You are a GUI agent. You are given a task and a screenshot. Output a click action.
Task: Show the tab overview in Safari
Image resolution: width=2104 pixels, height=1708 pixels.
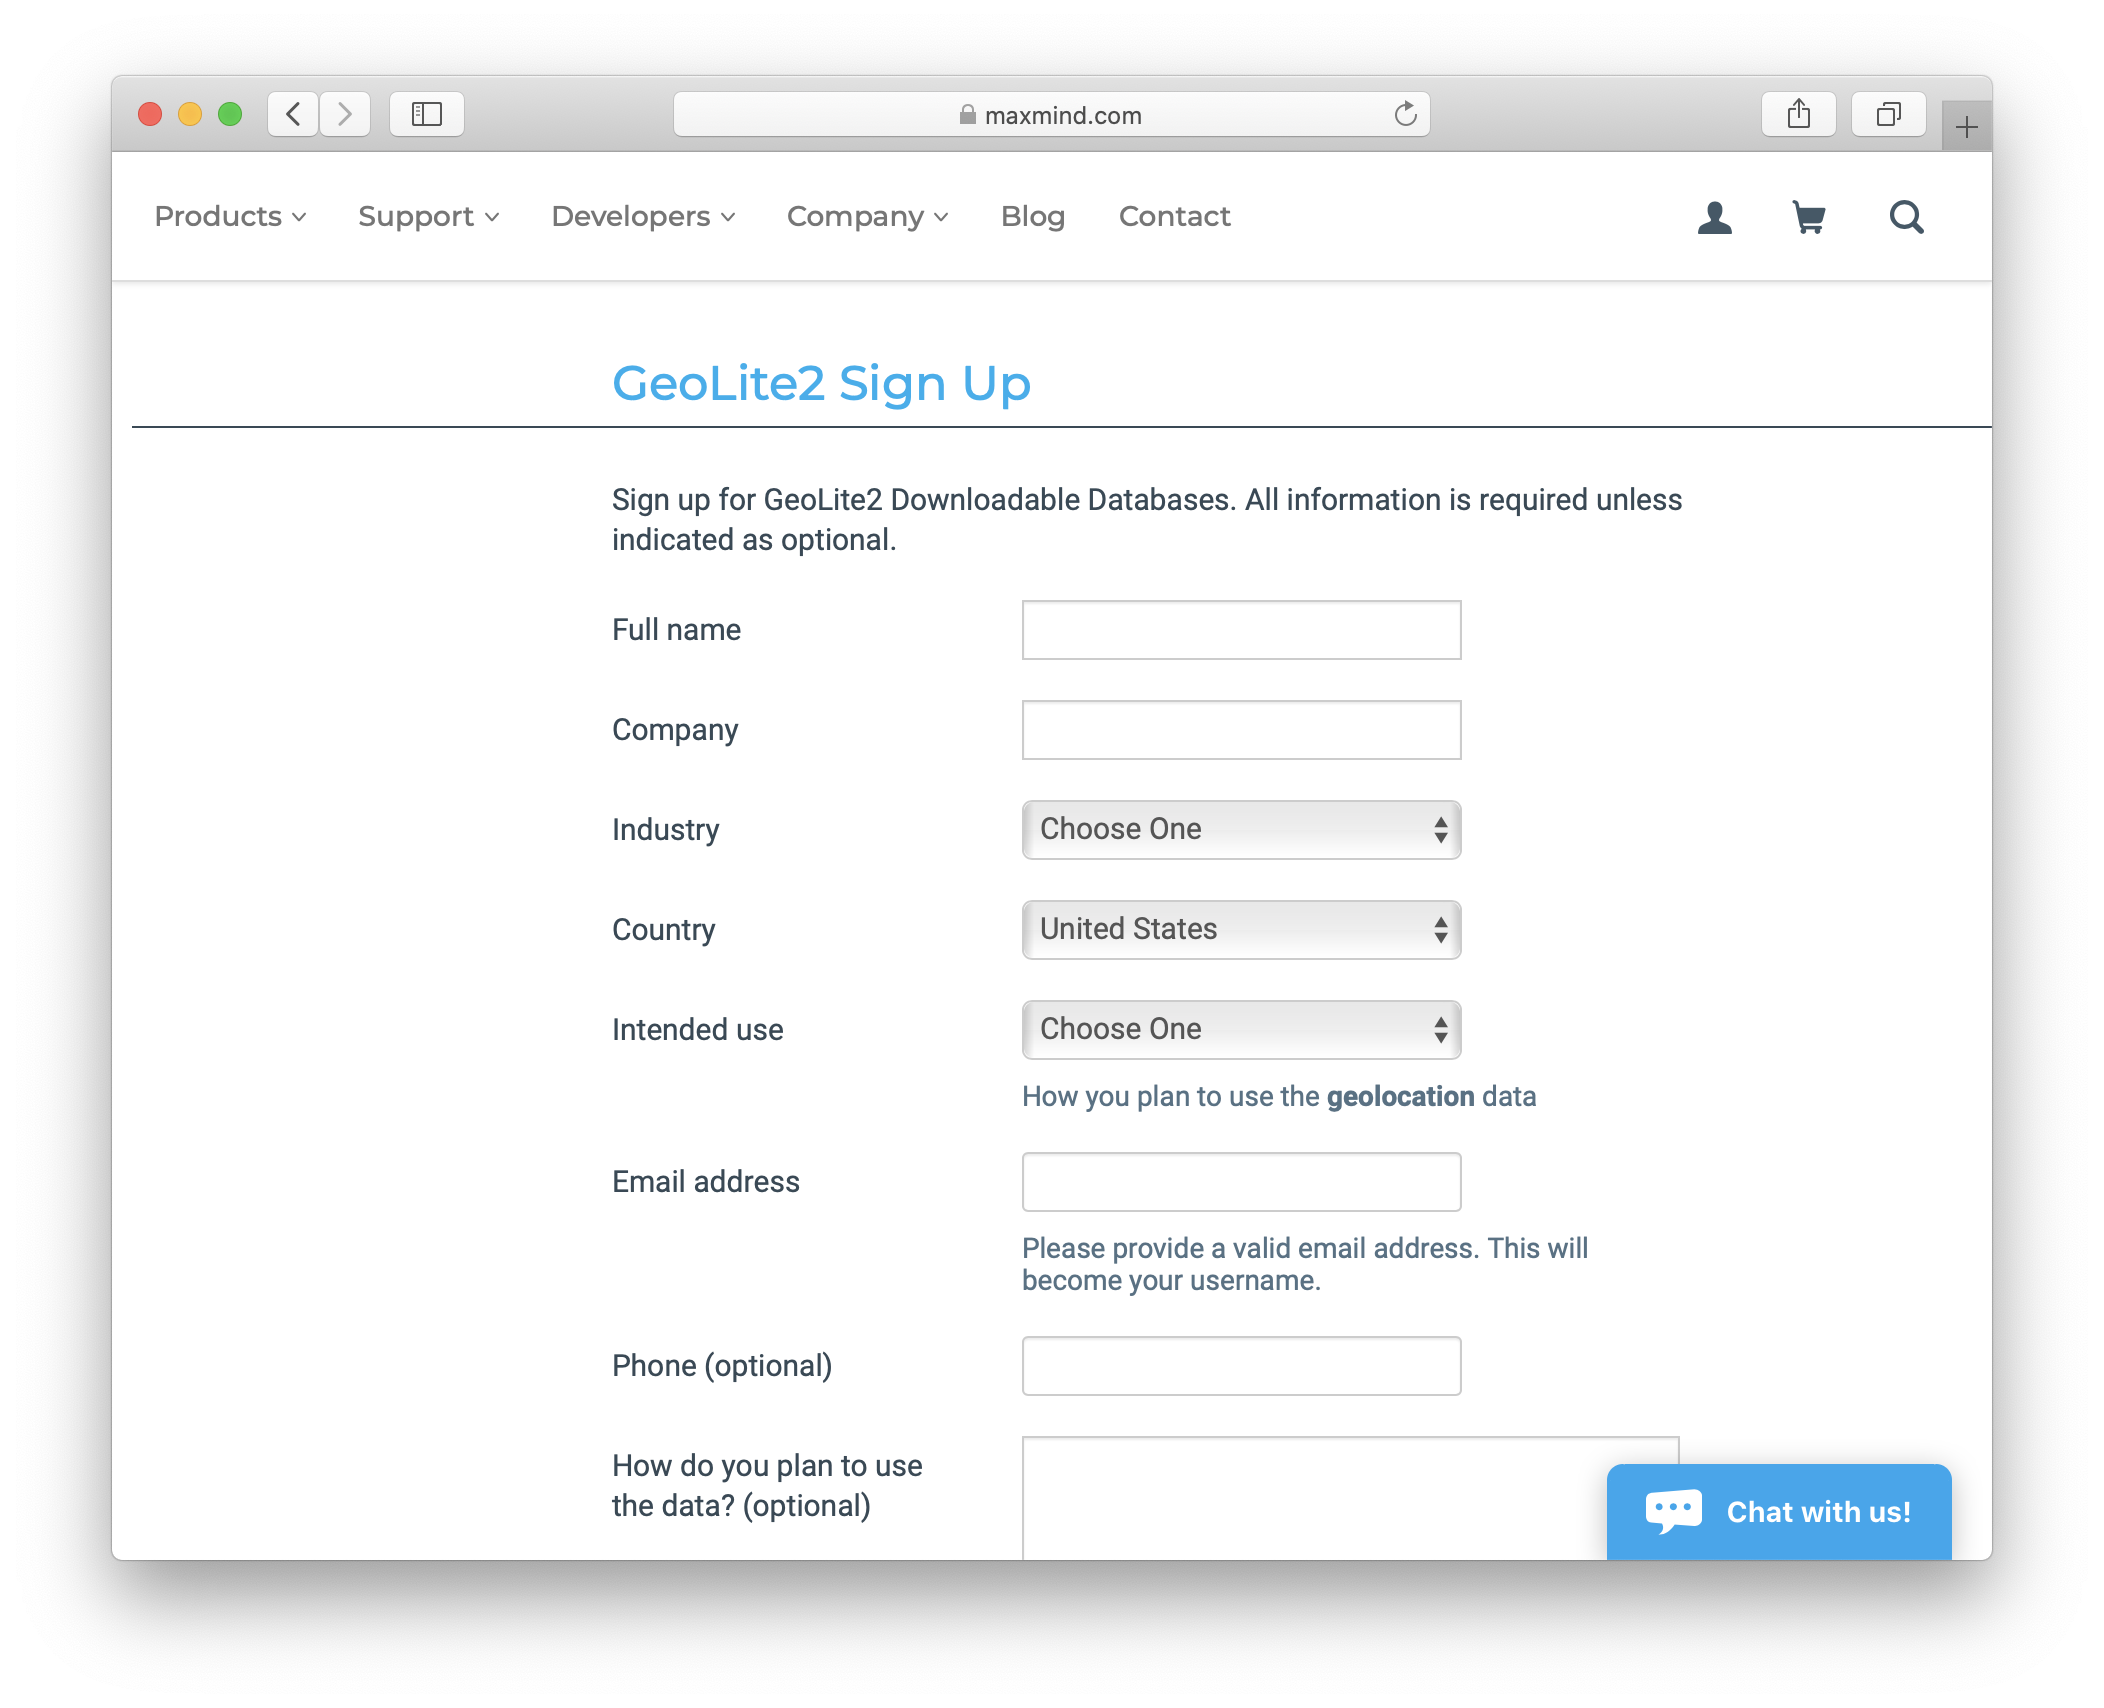pos(1888,114)
